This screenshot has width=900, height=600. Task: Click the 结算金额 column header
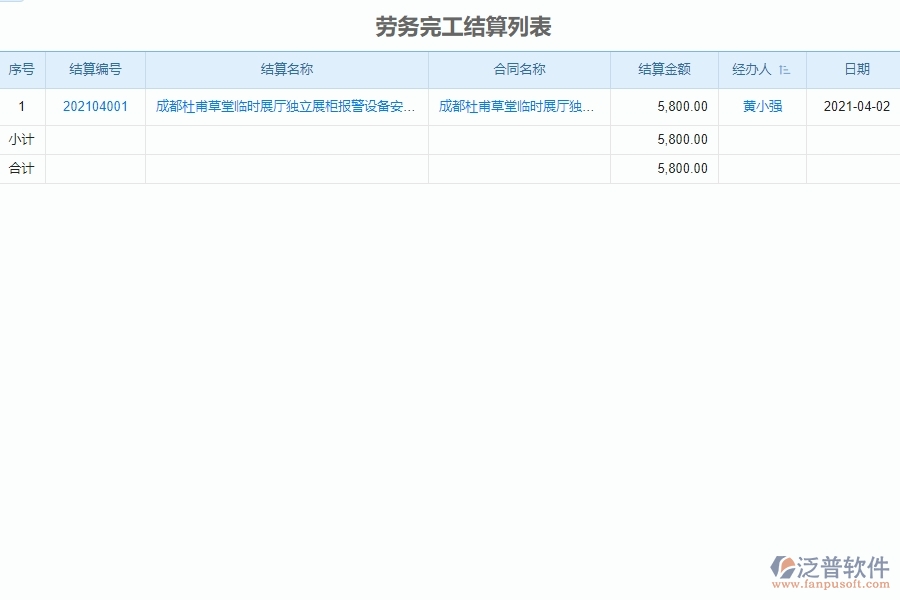pyautogui.click(x=663, y=70)
